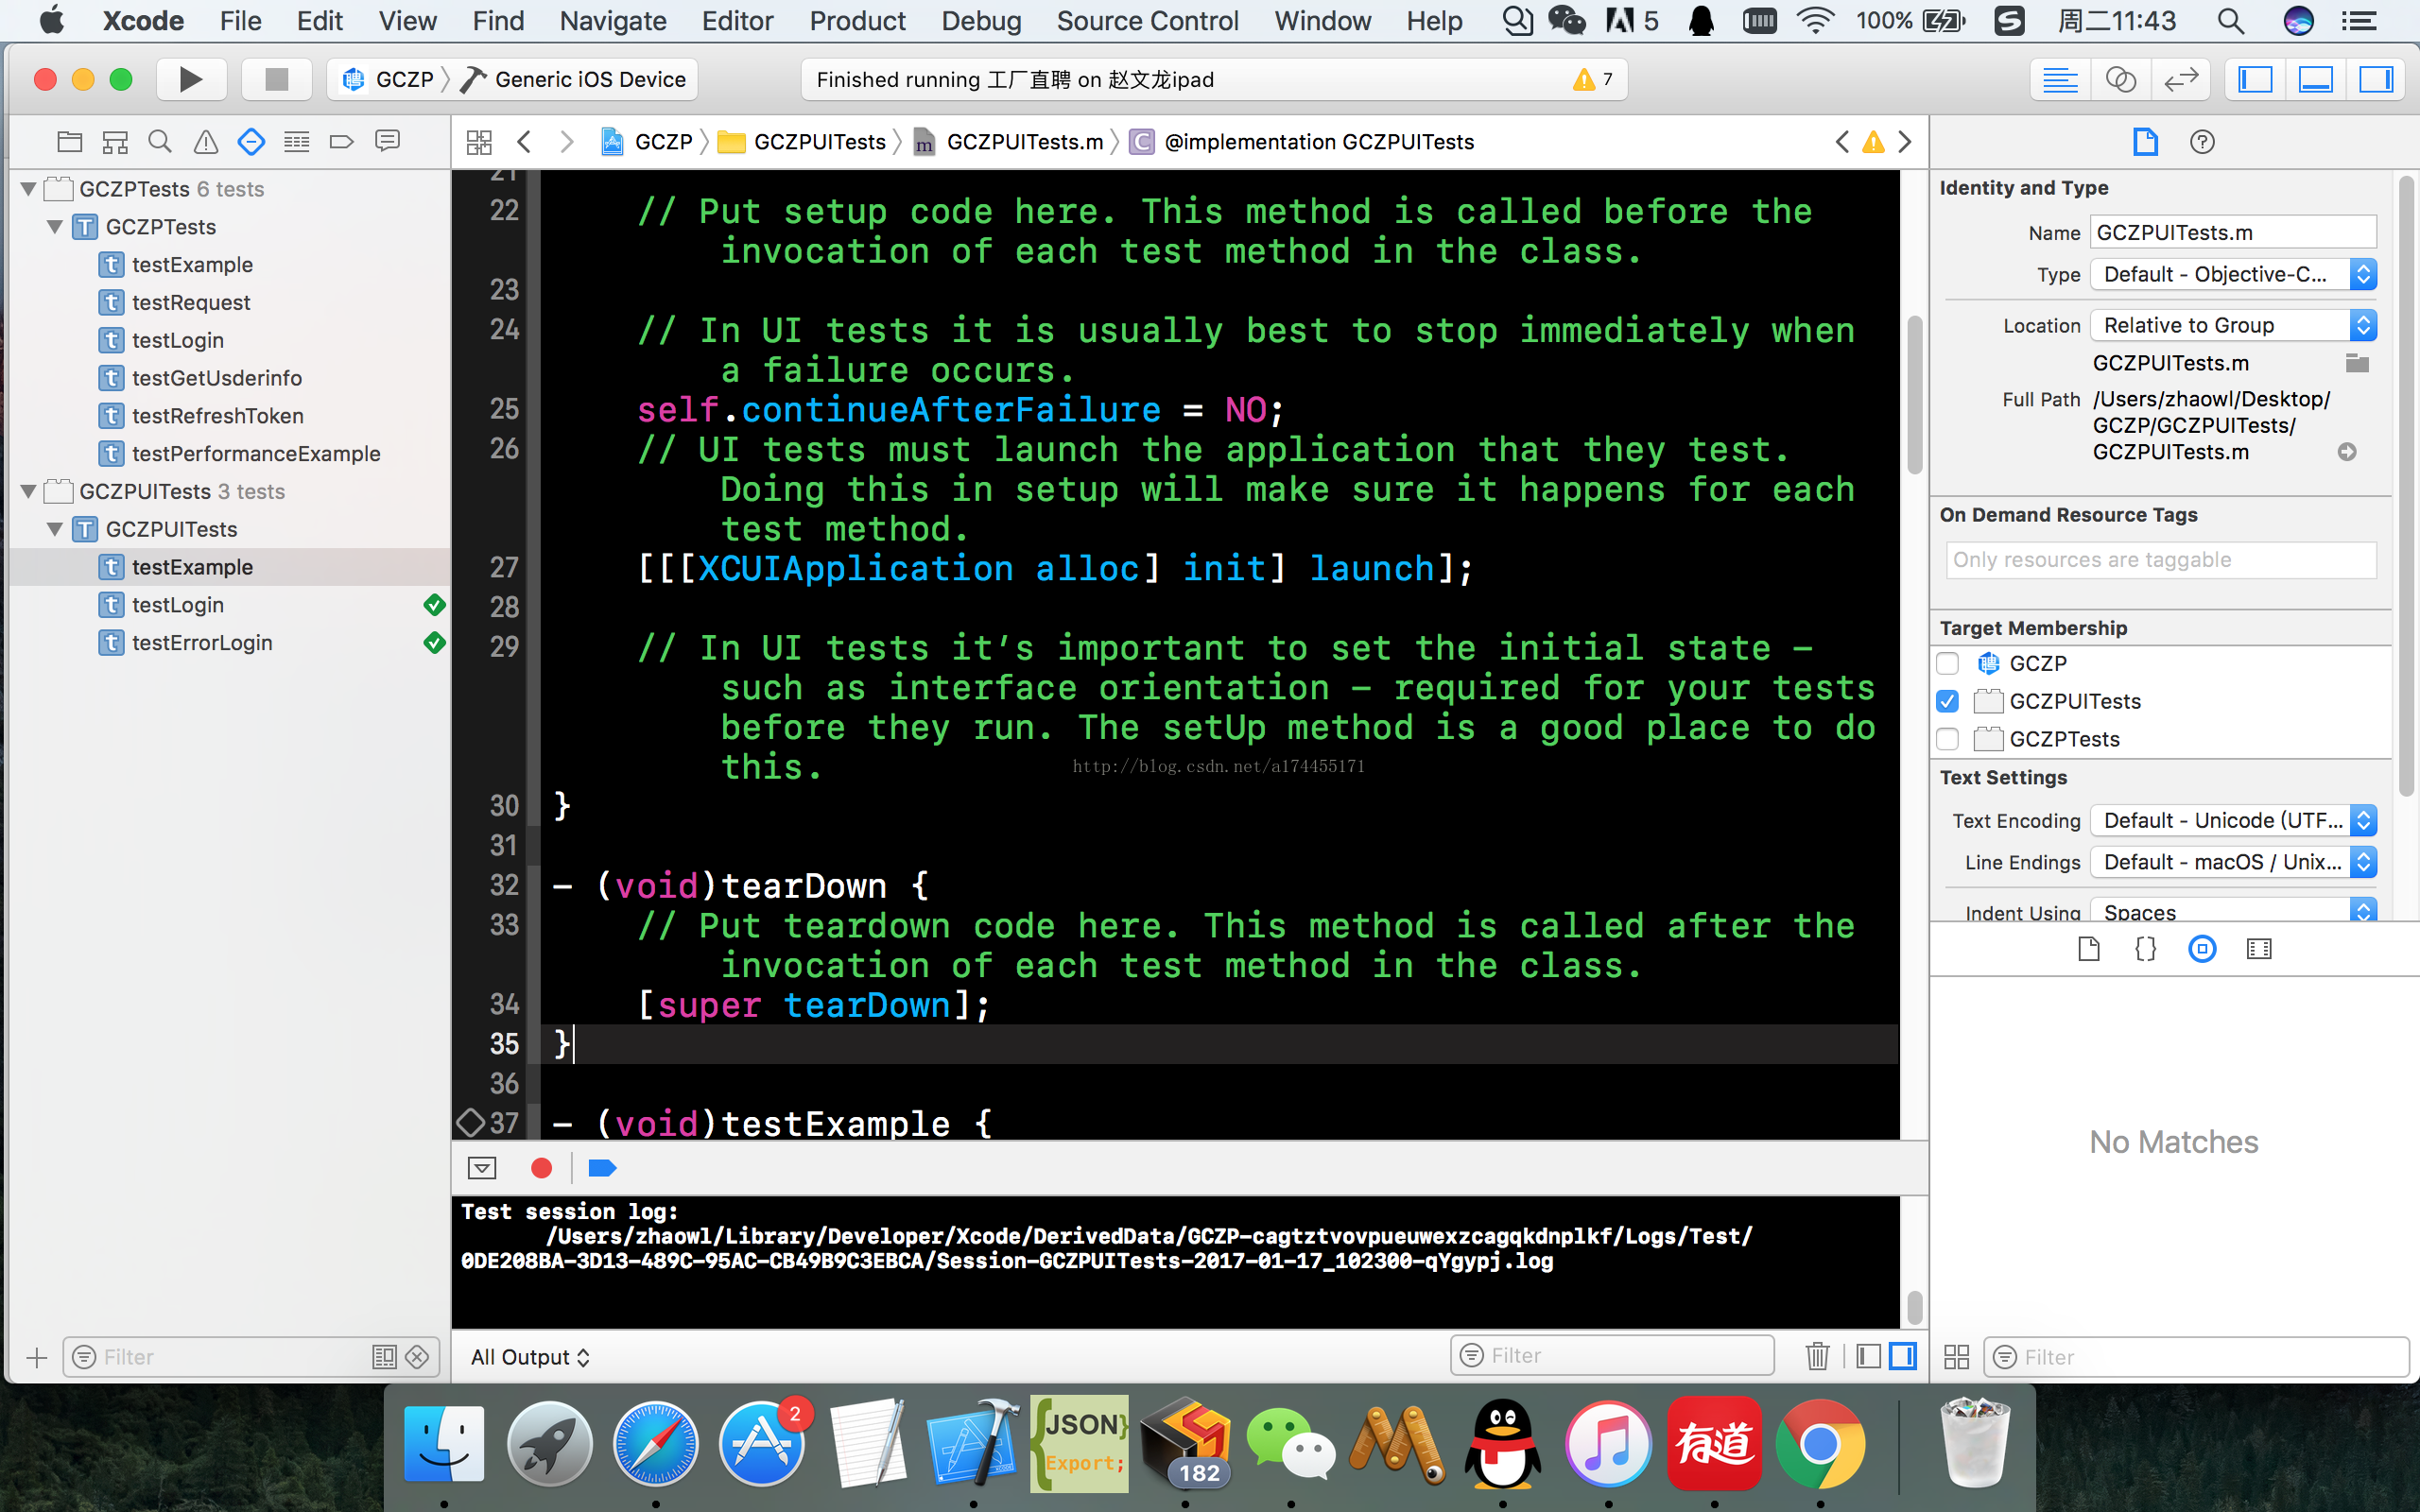Expand the GCZPTests group in navigator

coord(26,188)
